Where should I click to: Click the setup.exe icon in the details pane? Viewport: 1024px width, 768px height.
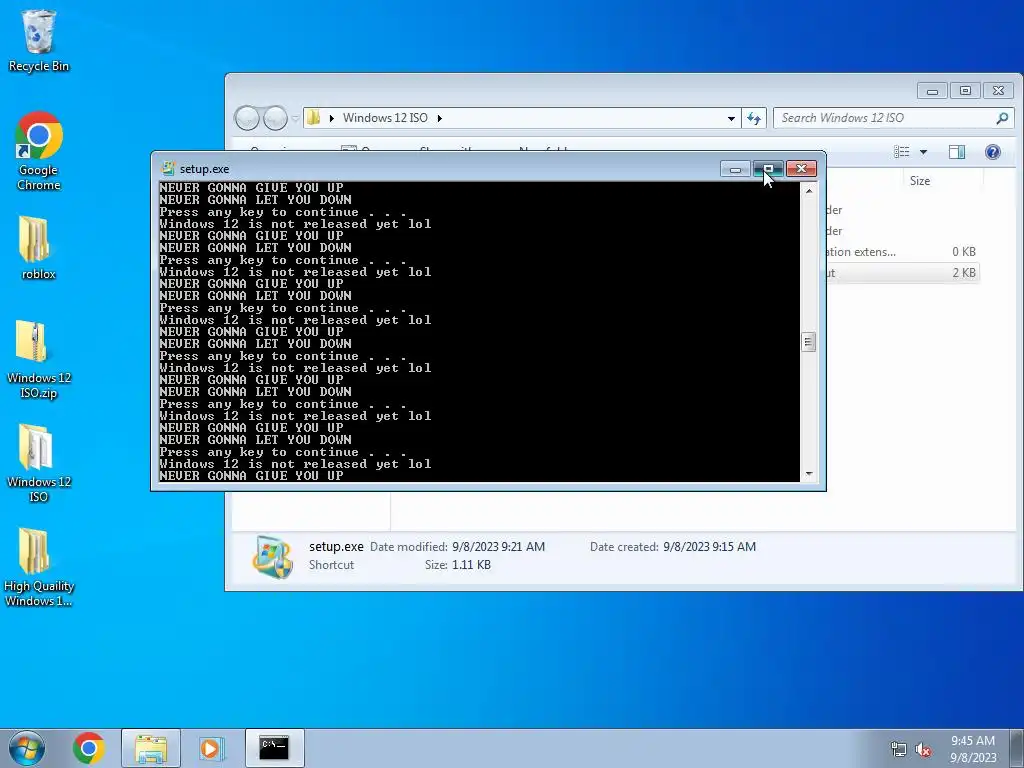tap(272, 556)
